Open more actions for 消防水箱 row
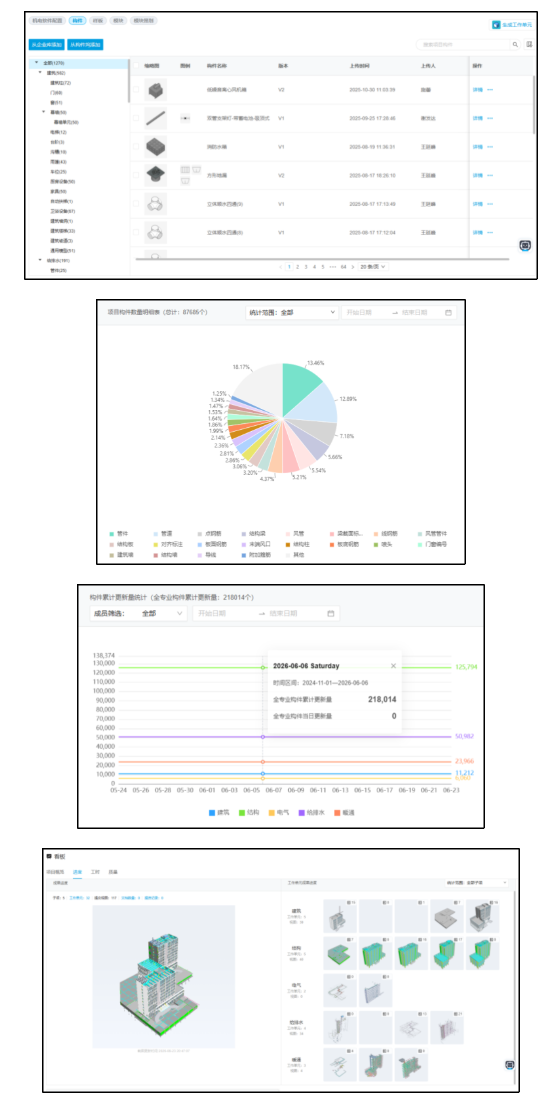 (x=490, y=147)
